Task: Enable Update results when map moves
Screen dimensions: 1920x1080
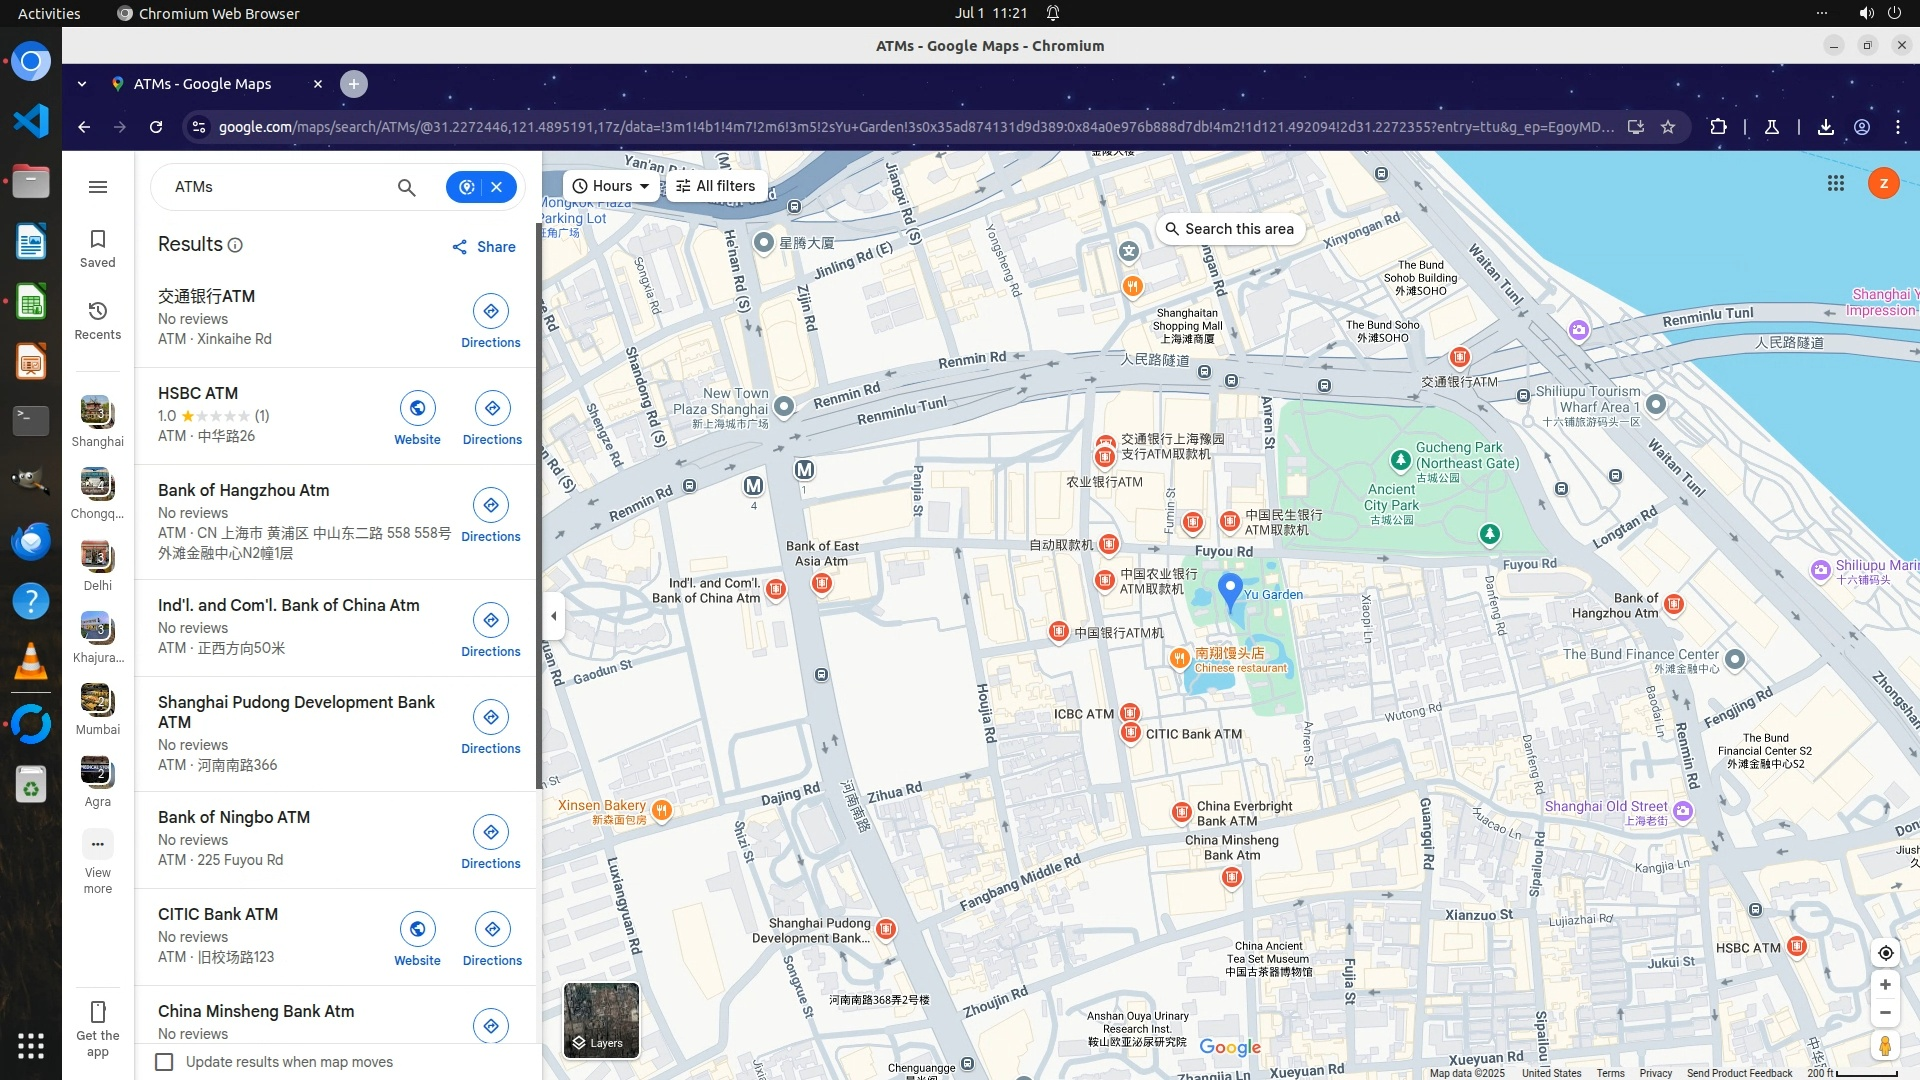Action: (x=165, y=1062)
